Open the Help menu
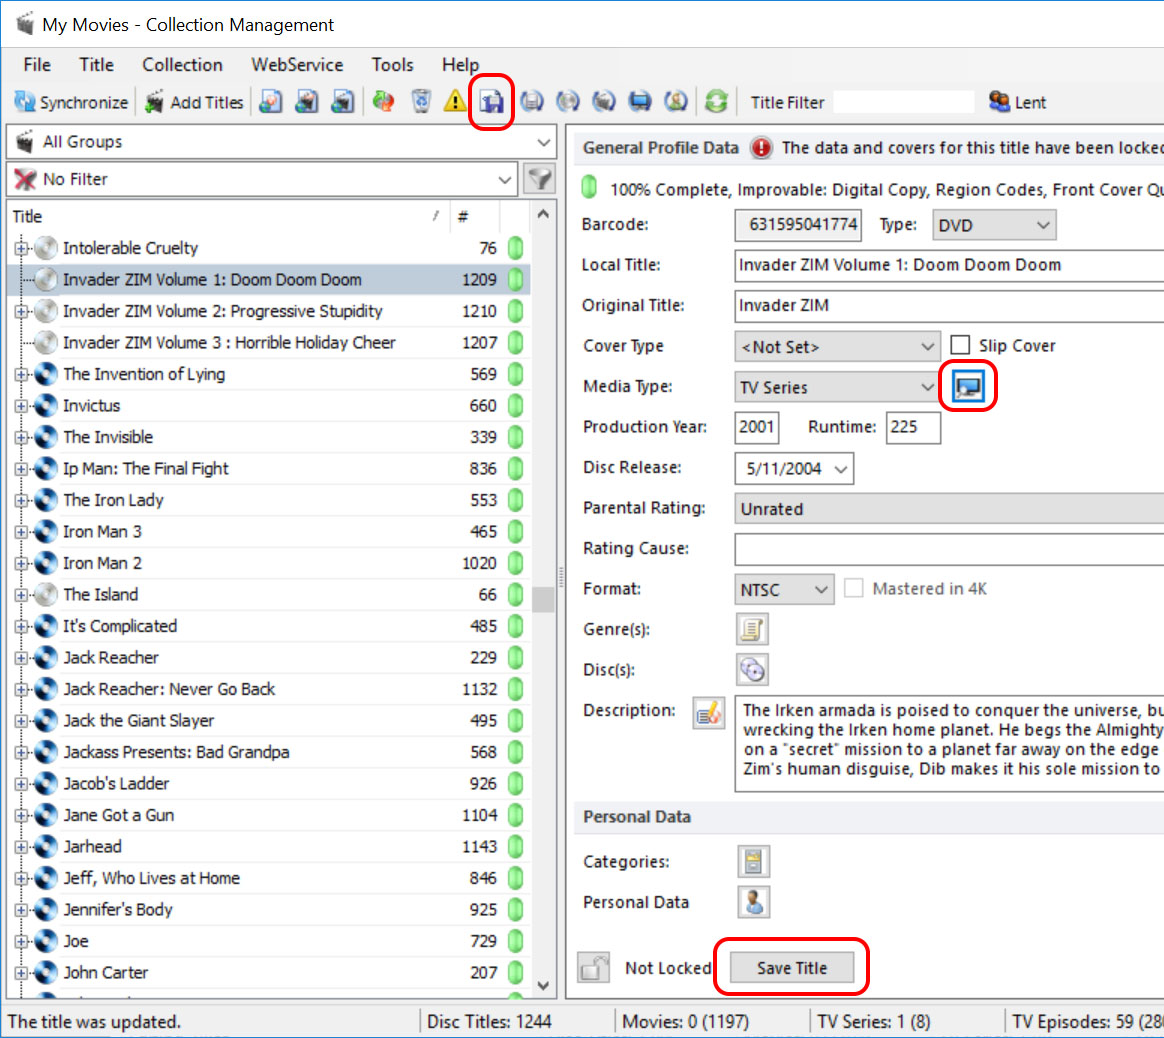 tap(460, 65)
